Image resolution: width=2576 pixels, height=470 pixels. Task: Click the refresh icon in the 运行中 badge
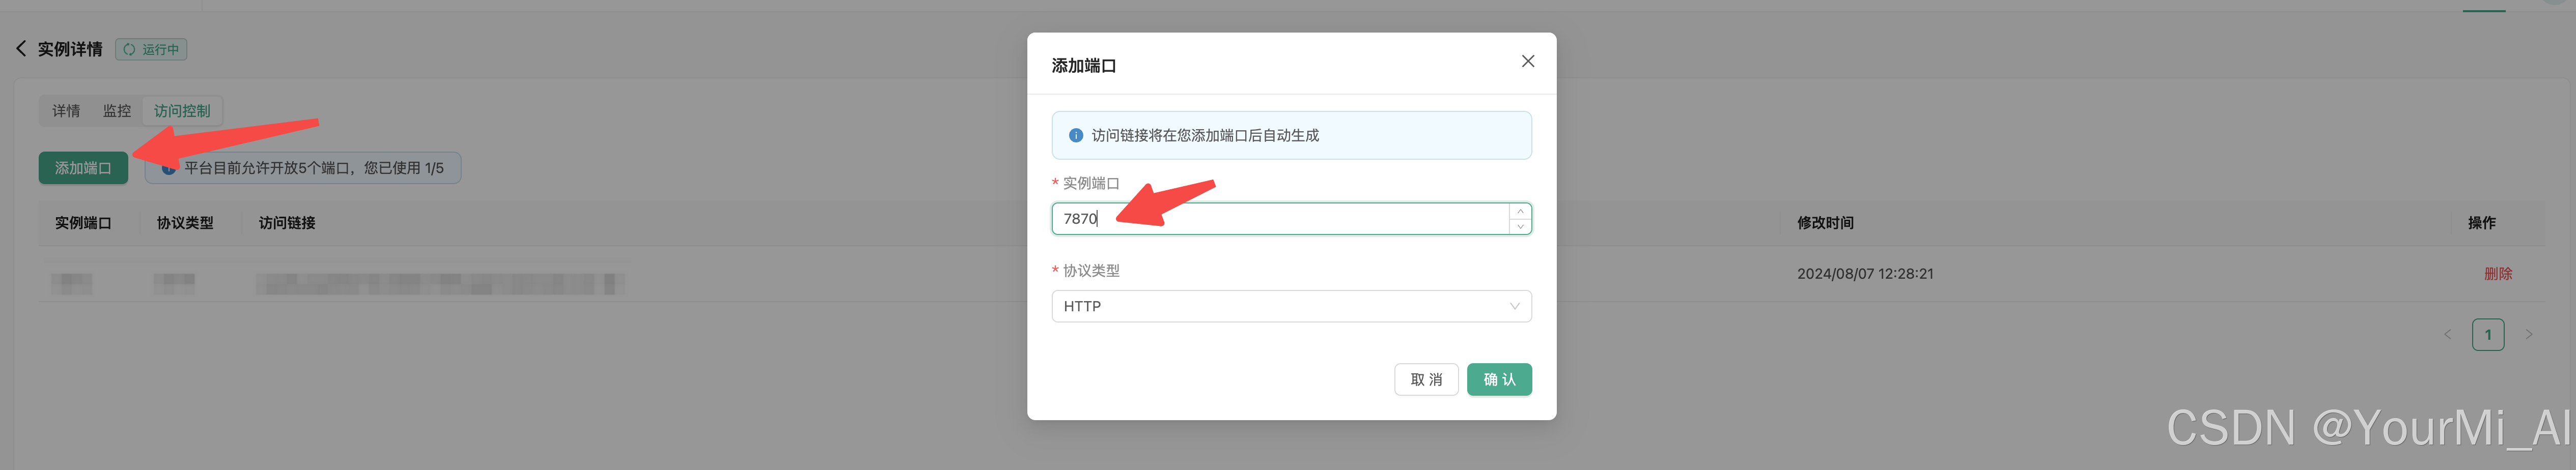point(129,48)
